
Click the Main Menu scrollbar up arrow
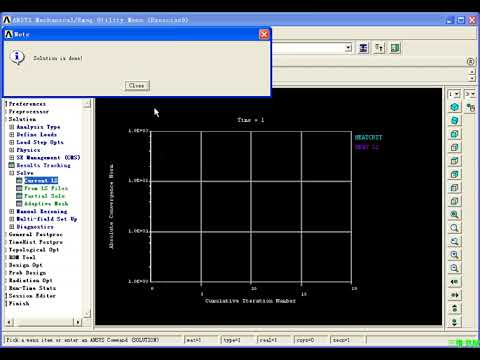[87, 104]
